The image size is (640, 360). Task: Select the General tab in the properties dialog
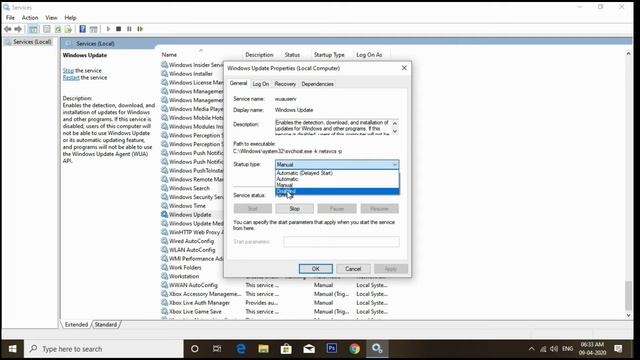click(x=238, y=83)
